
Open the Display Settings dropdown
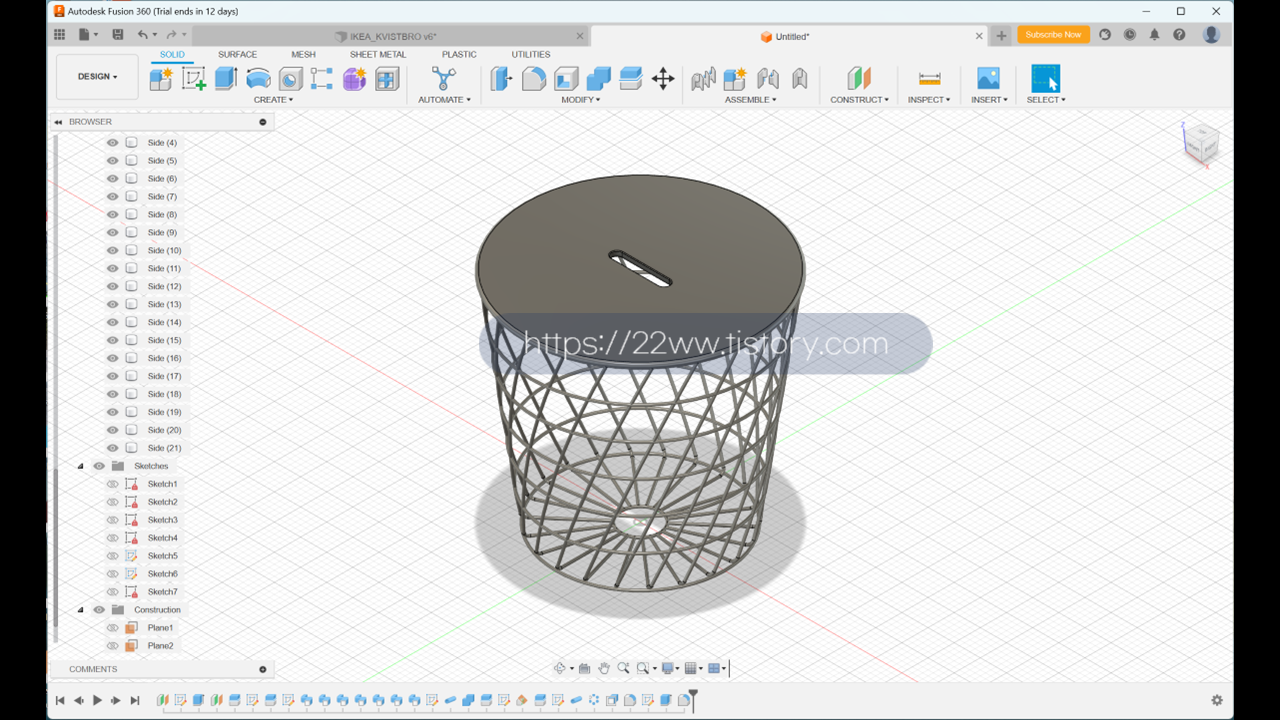(x=671, y=668)
